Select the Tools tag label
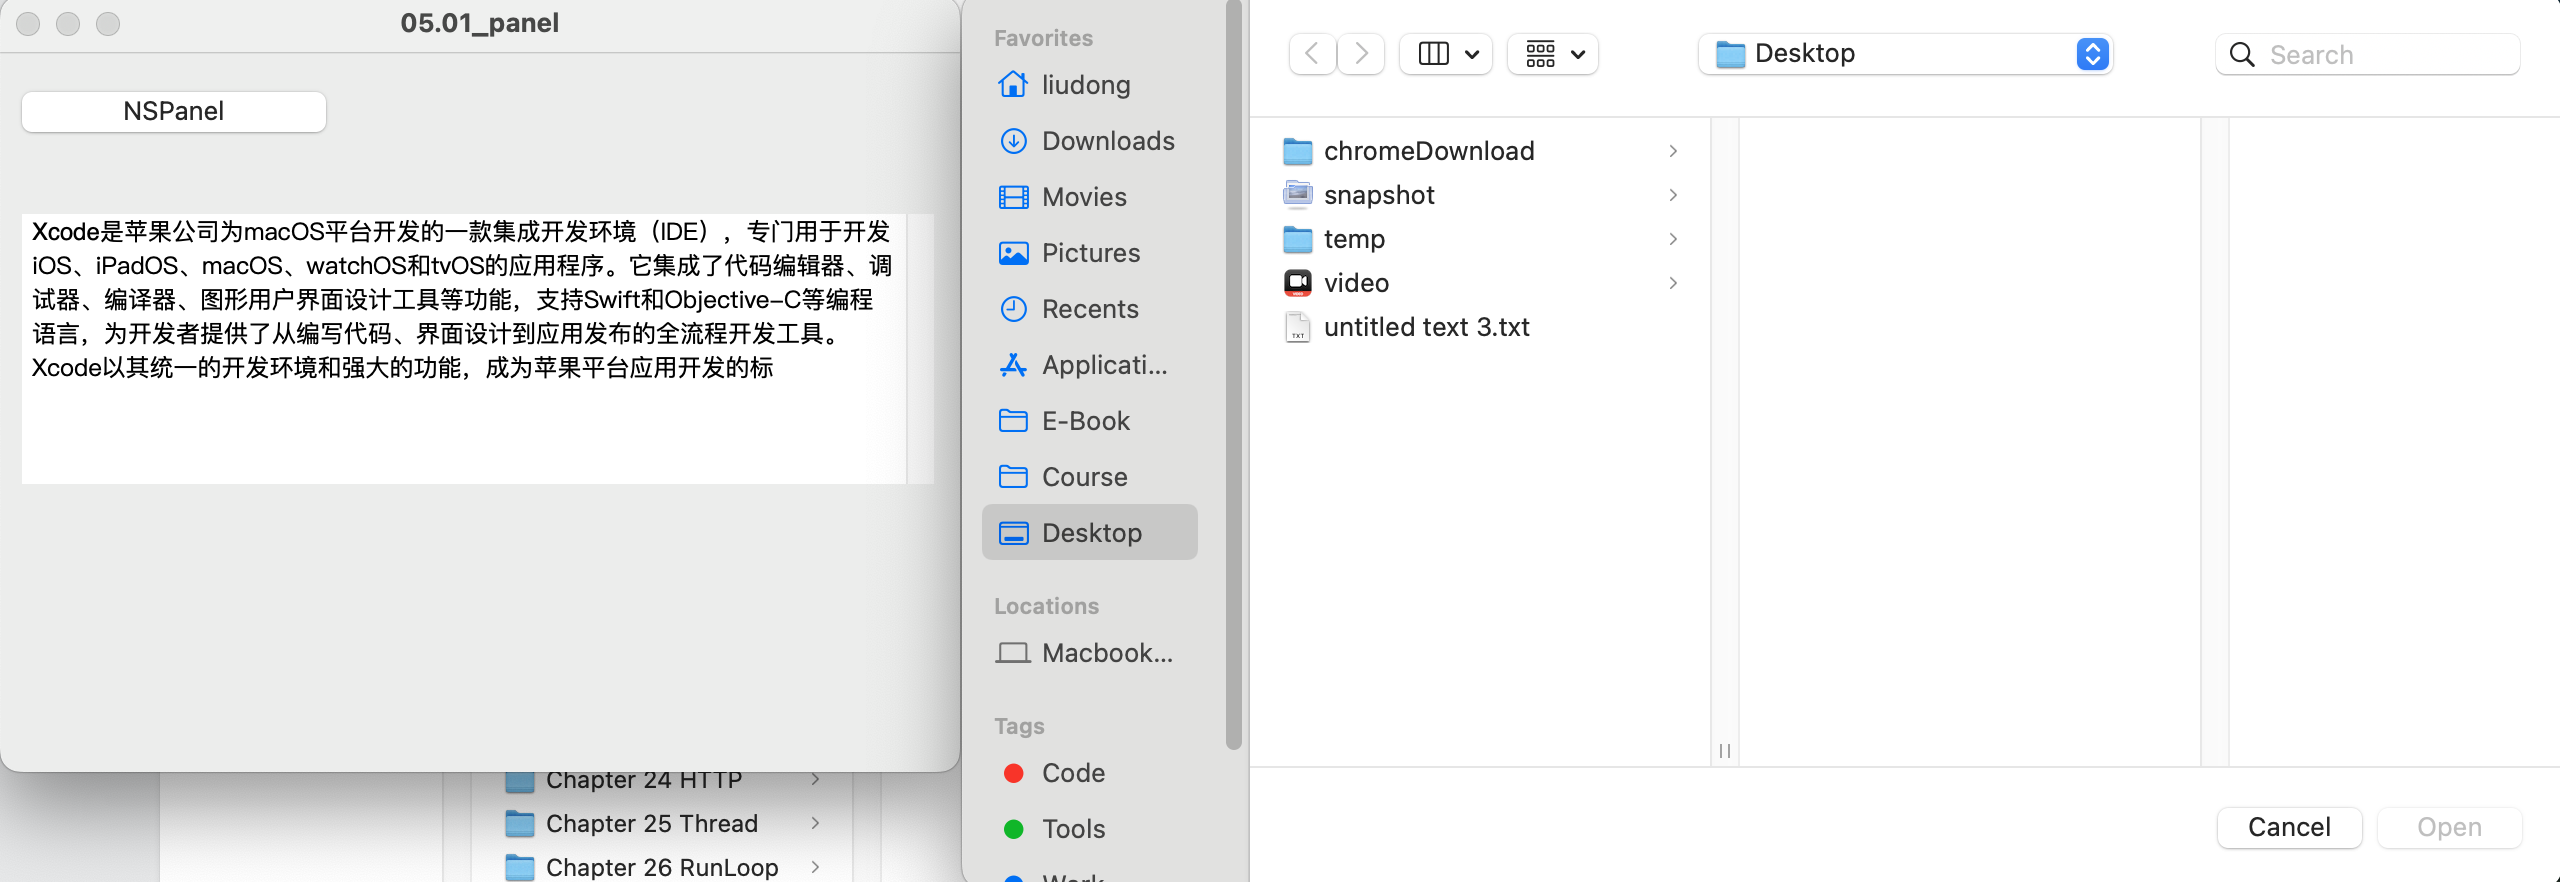This screenshot has width=2560, height=882. pyautogui.click(x=1073, y=829)
